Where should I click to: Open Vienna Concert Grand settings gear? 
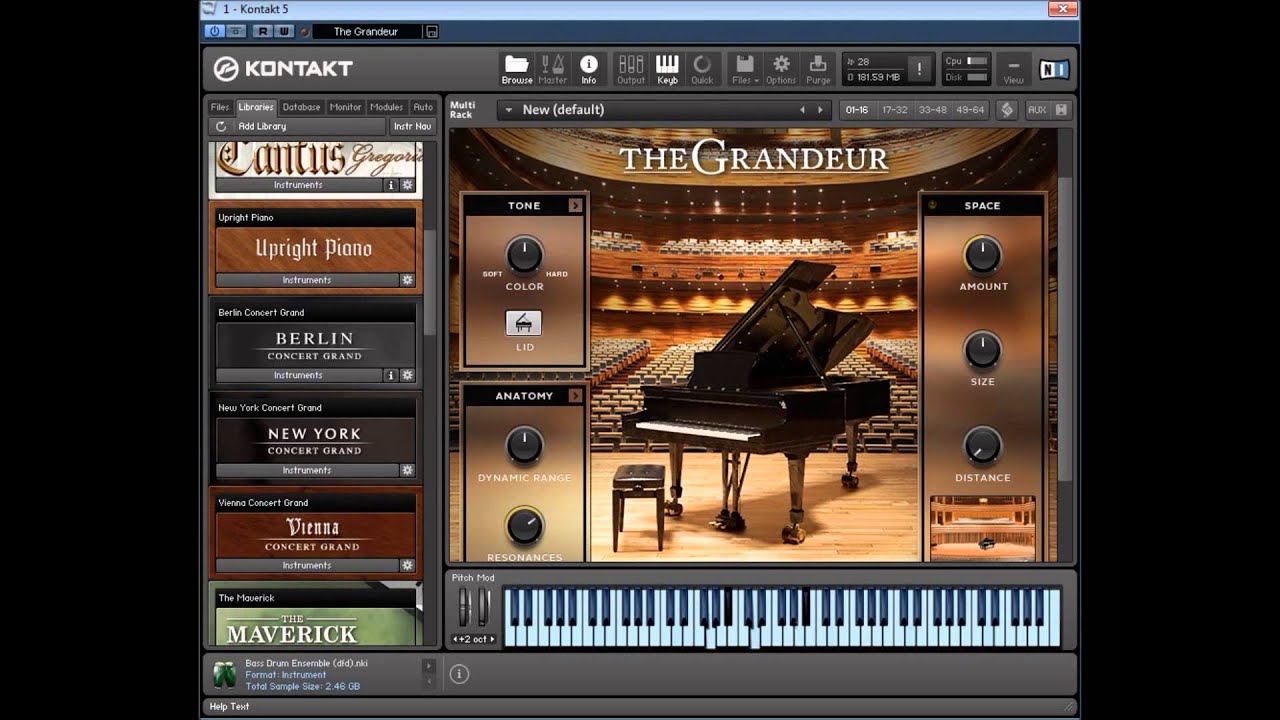[x=407, y=565]
